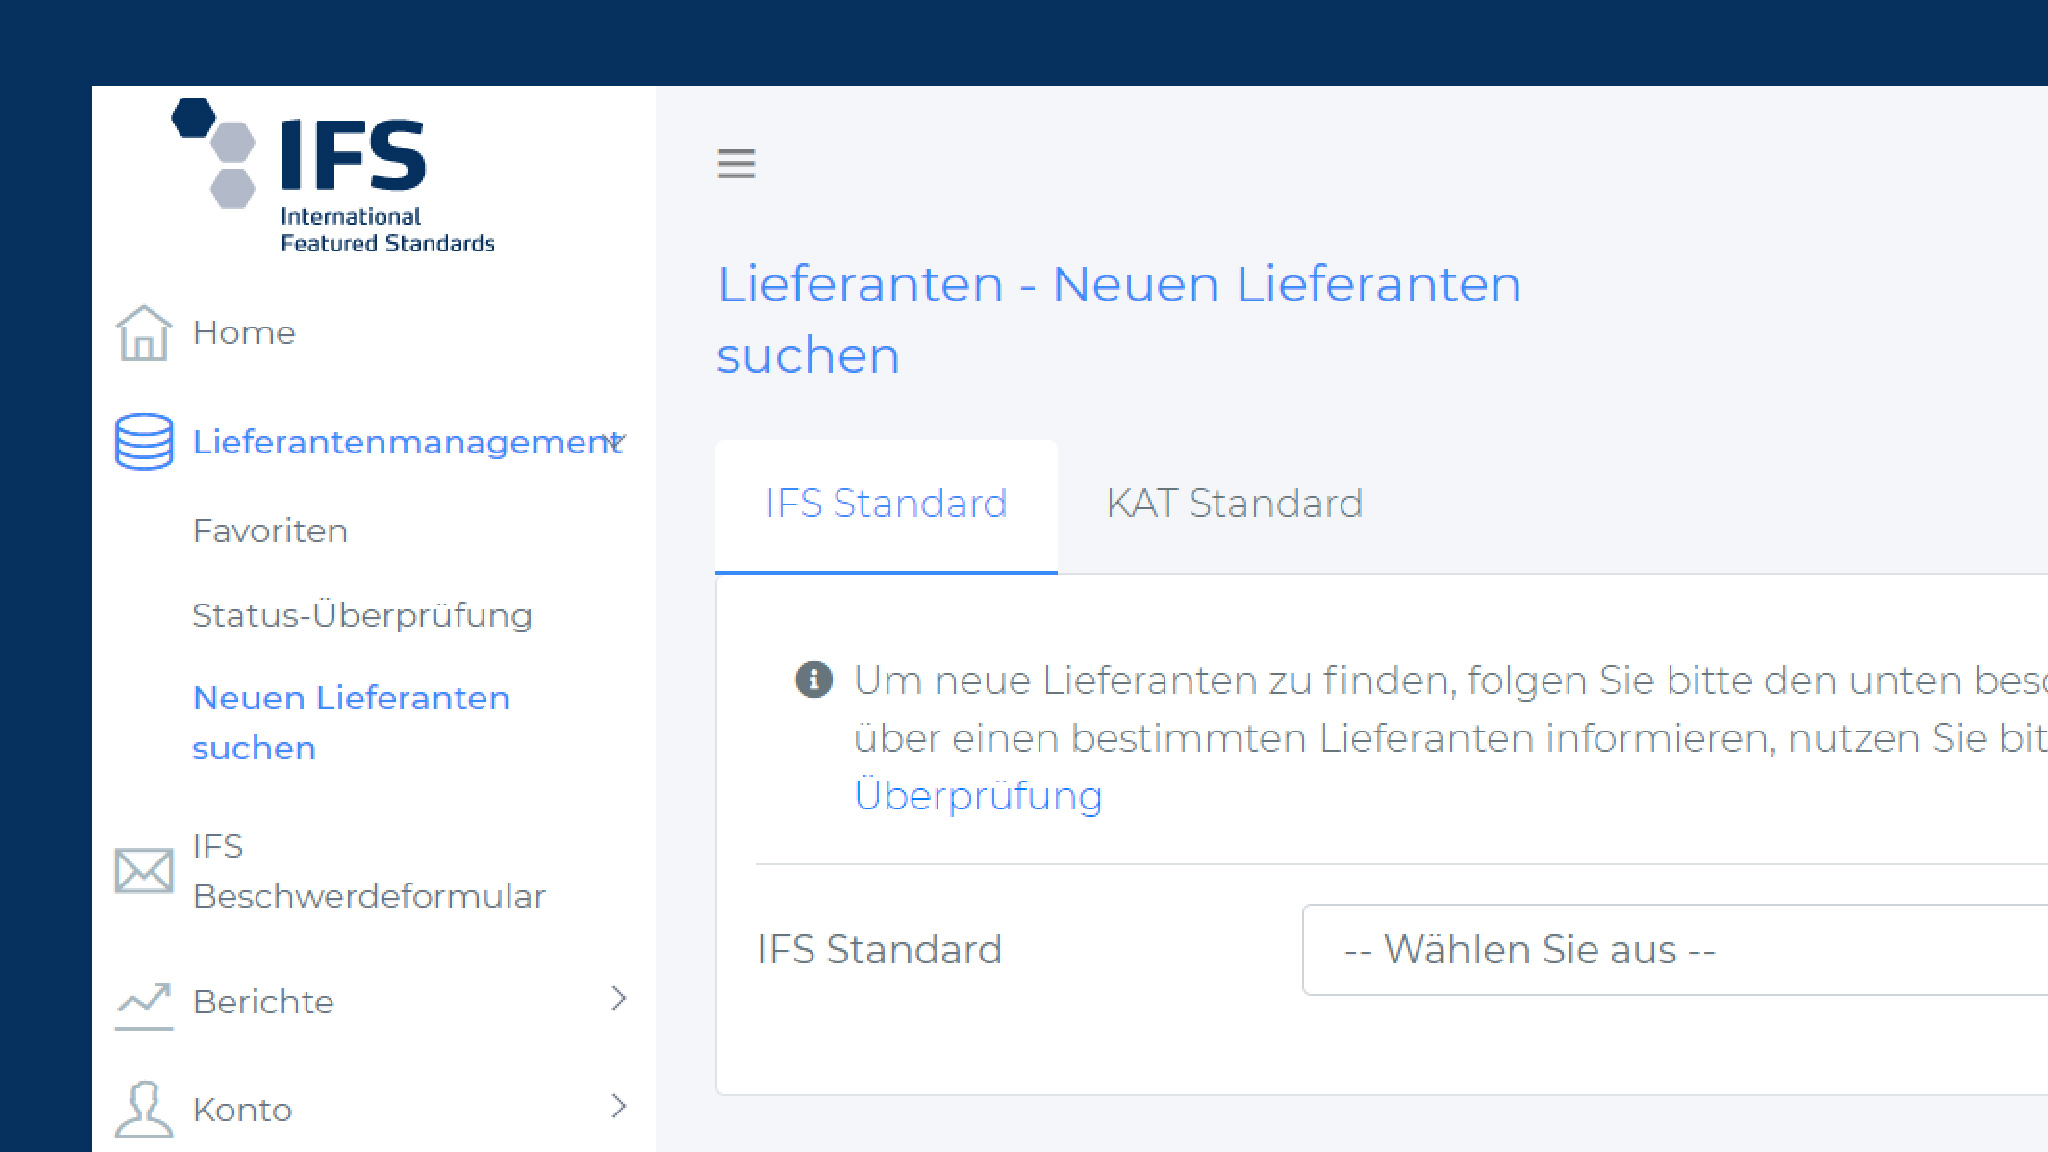Image resolution: width=2048 pixels, height=1152 pixels.
Task: Click the Lieferantenmanagement database icon
Action: [143, 441]
